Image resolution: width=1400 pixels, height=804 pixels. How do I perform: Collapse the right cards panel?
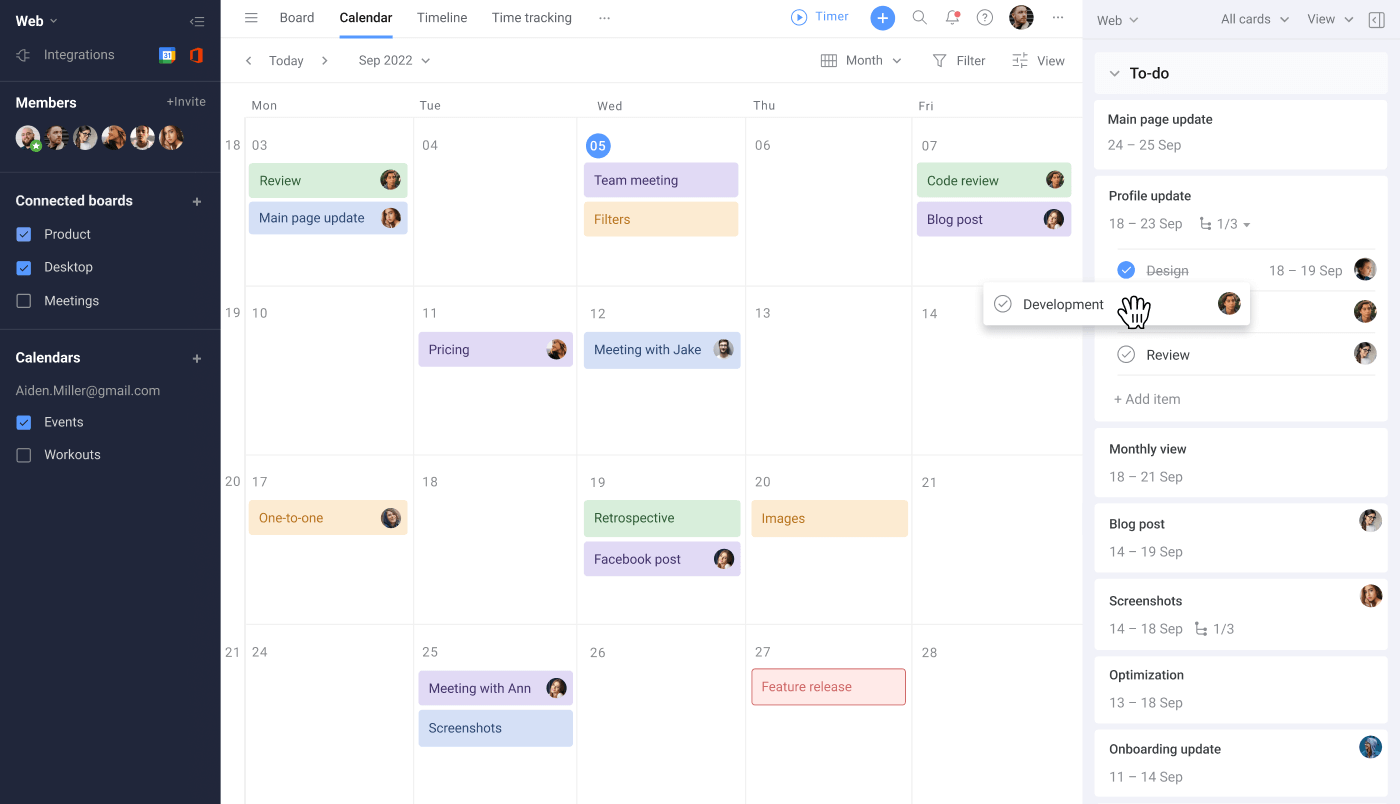click(x=1376, y=19)
